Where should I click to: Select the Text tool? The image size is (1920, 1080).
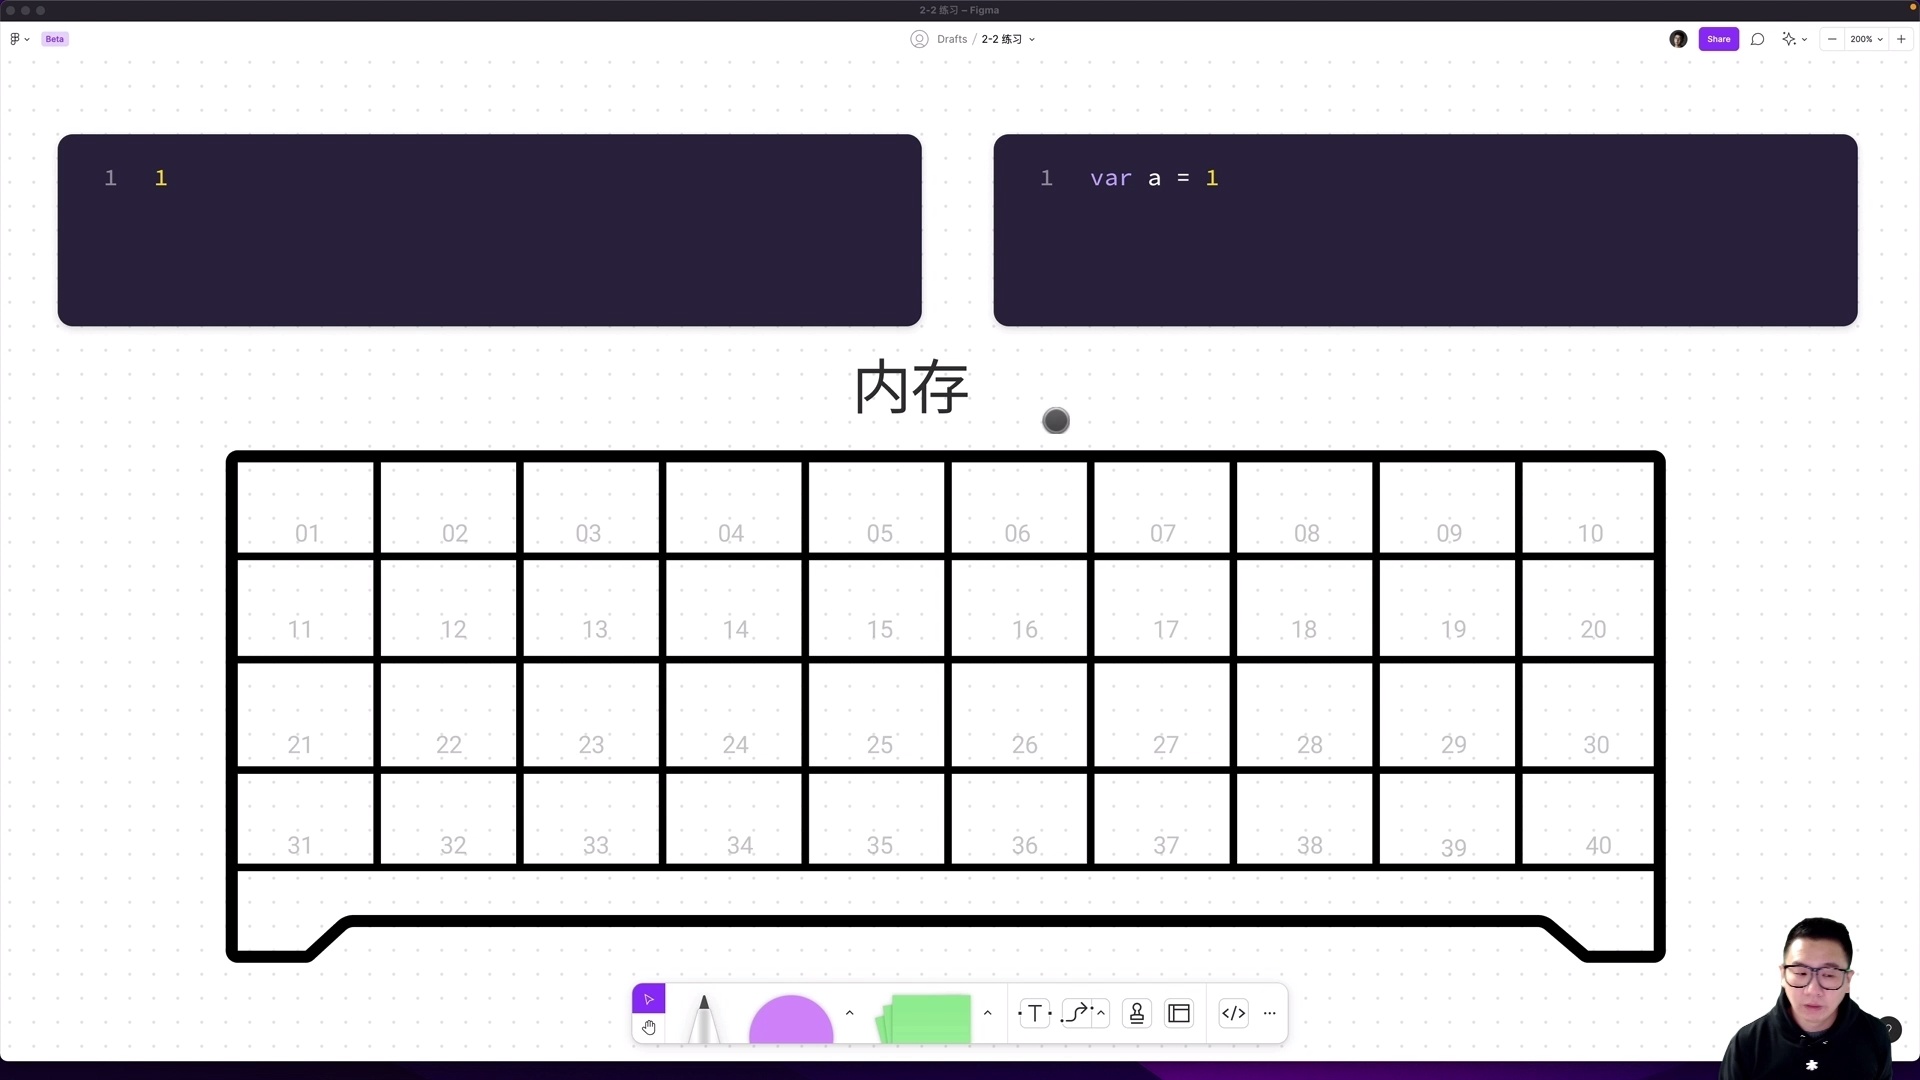[x=1035, y=1013]
